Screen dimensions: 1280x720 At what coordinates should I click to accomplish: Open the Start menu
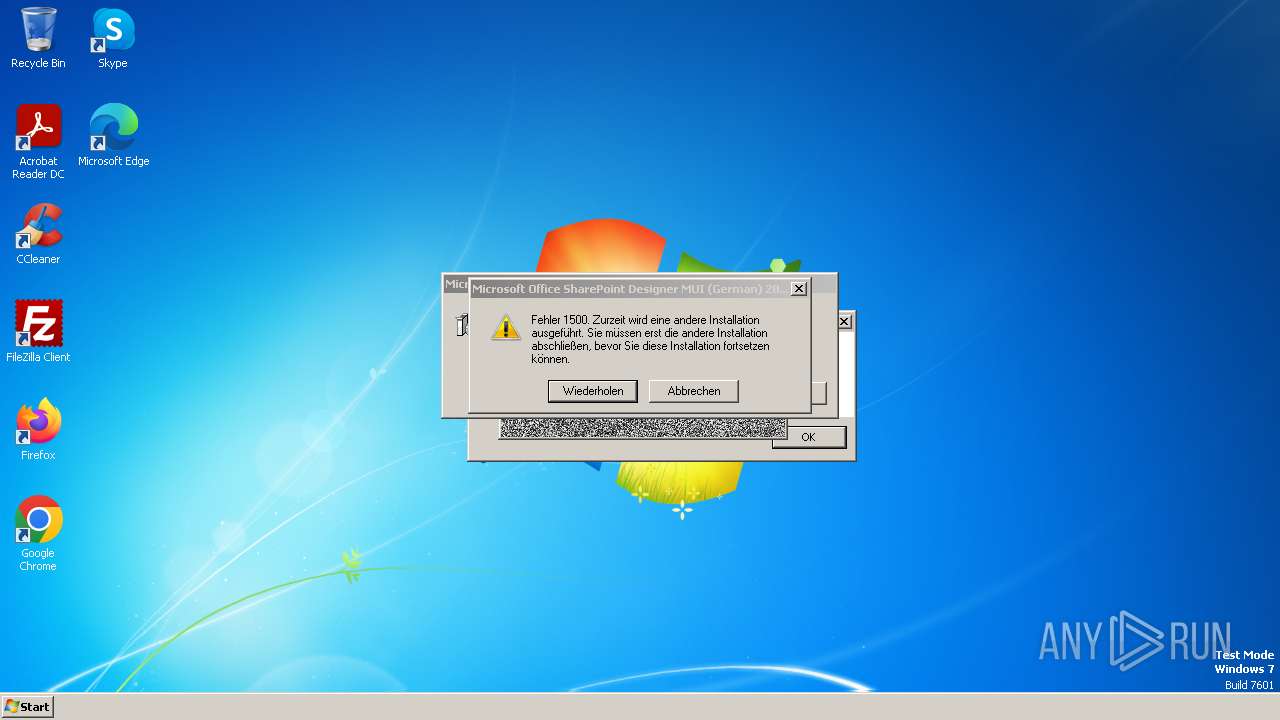[27, 707]
